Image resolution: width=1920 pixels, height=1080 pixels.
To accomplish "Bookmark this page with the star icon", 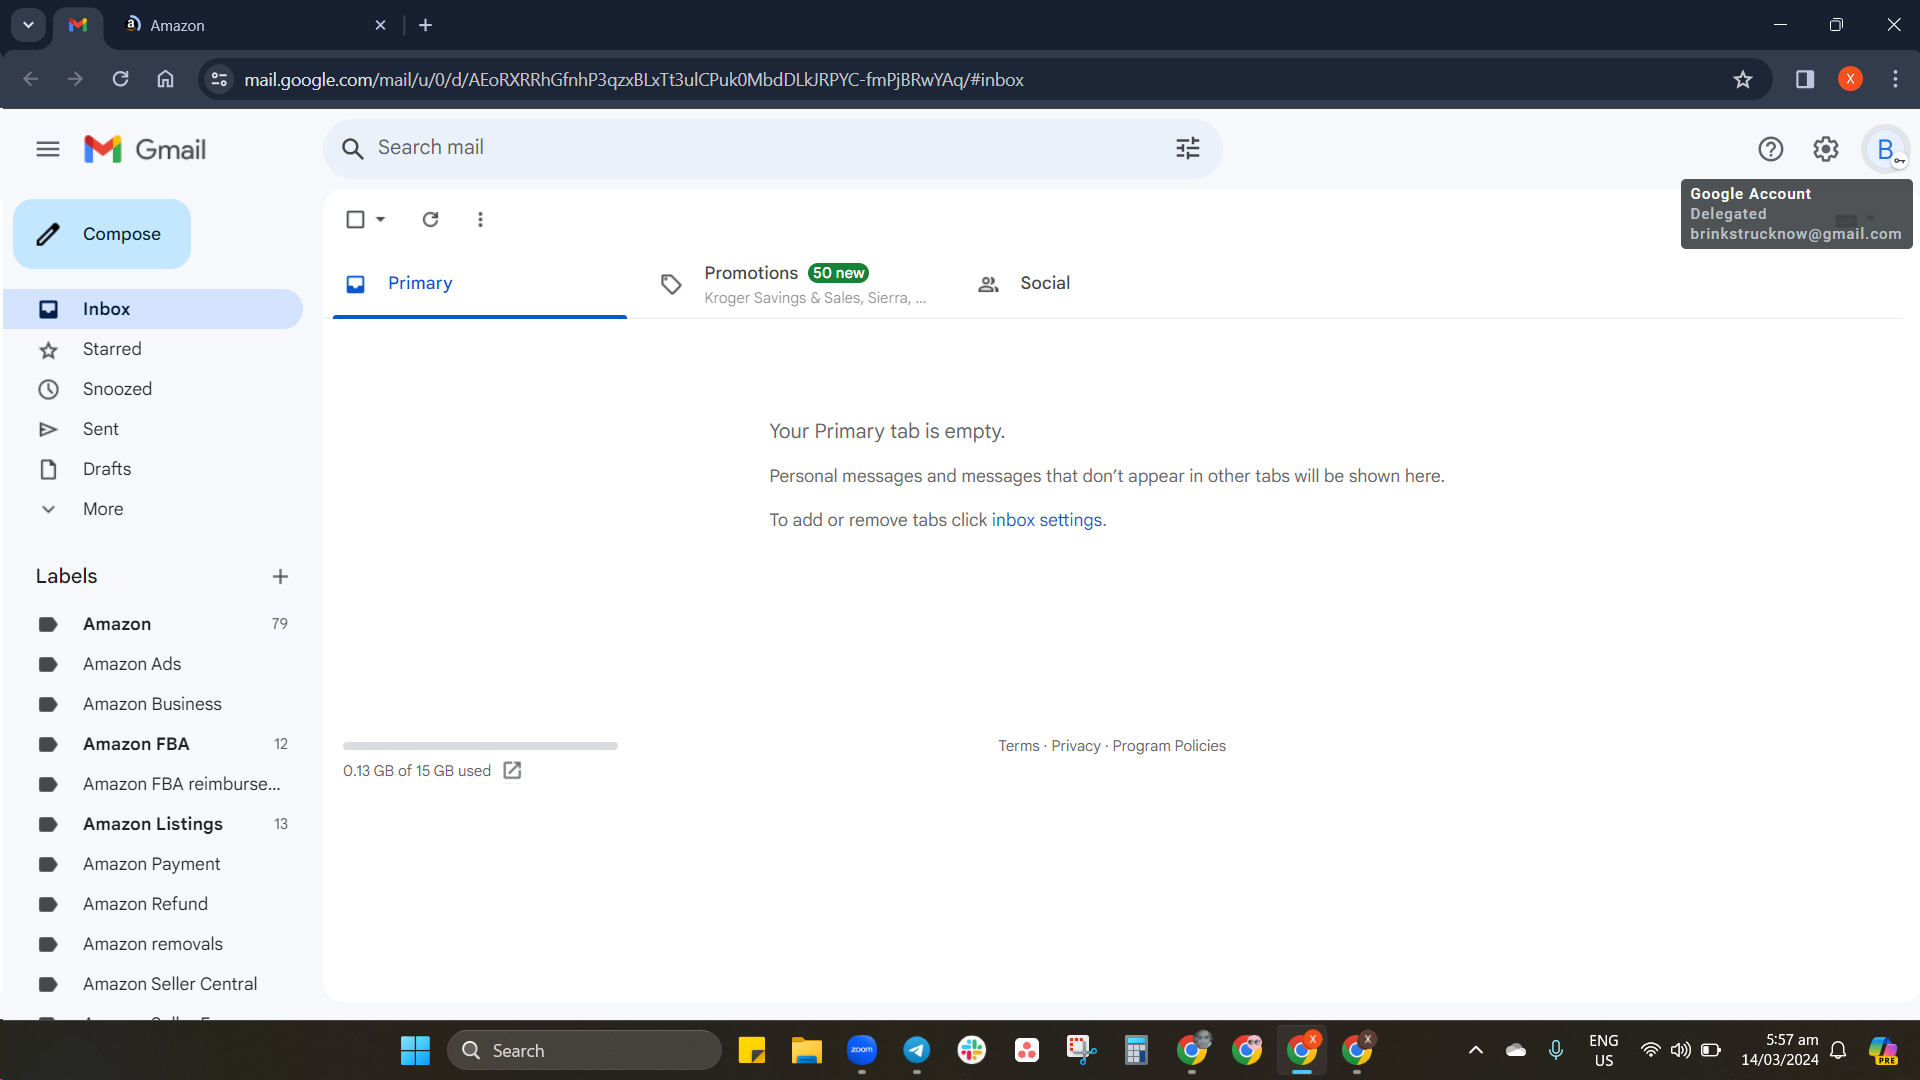I will (1743, 79).
